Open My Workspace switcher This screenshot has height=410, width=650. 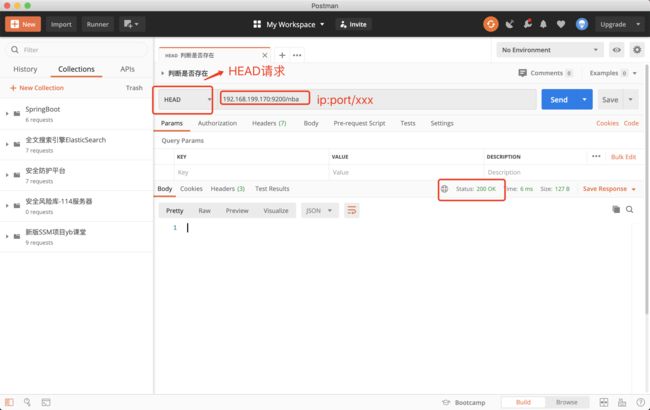(x=289, y=24)
